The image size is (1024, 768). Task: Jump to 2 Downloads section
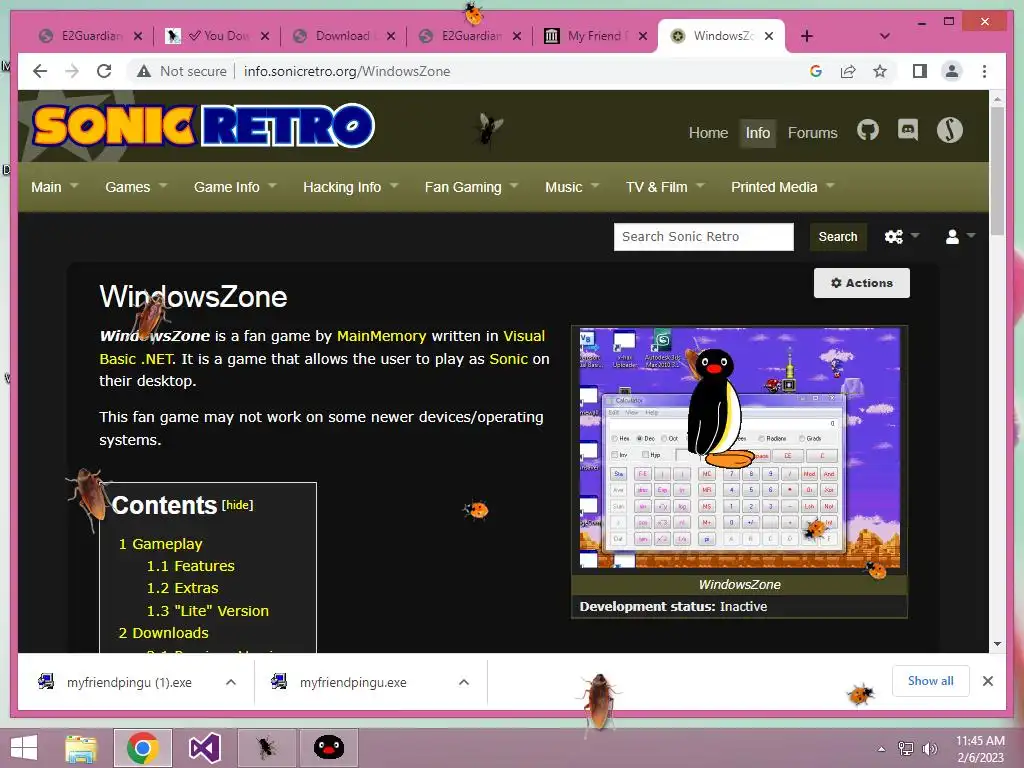(163, 633)
